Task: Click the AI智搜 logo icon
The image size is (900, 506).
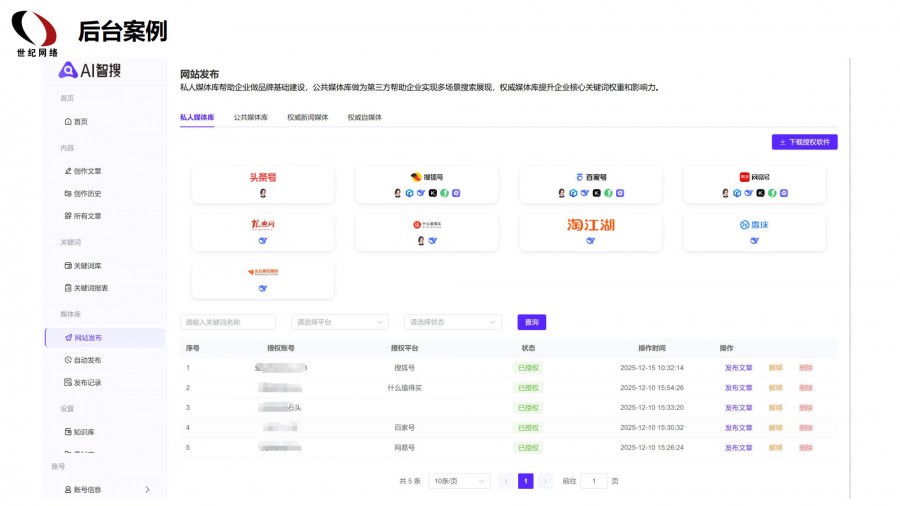Action: coord(68,70)
